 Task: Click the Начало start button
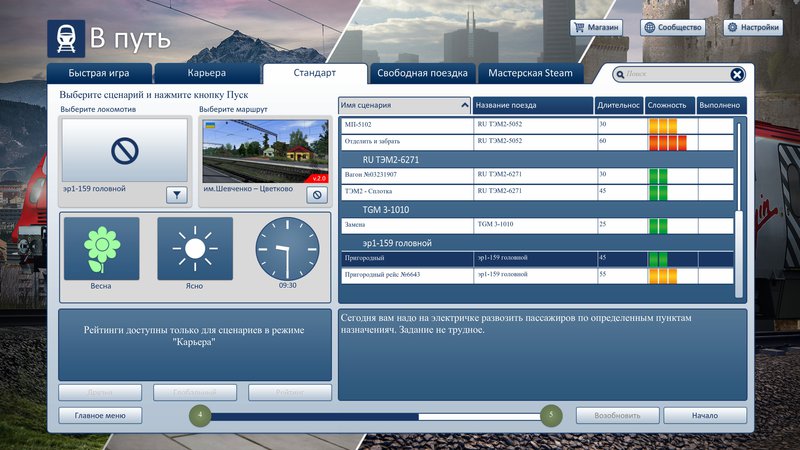point(705,415)
